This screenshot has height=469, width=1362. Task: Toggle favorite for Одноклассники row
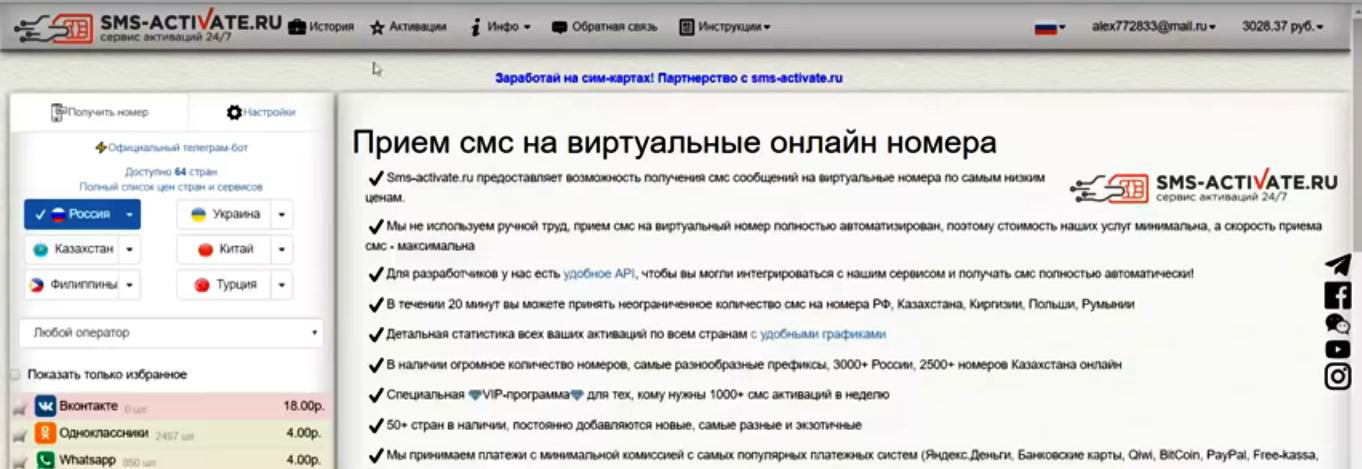pyautogui.click(x=18, y=435)
